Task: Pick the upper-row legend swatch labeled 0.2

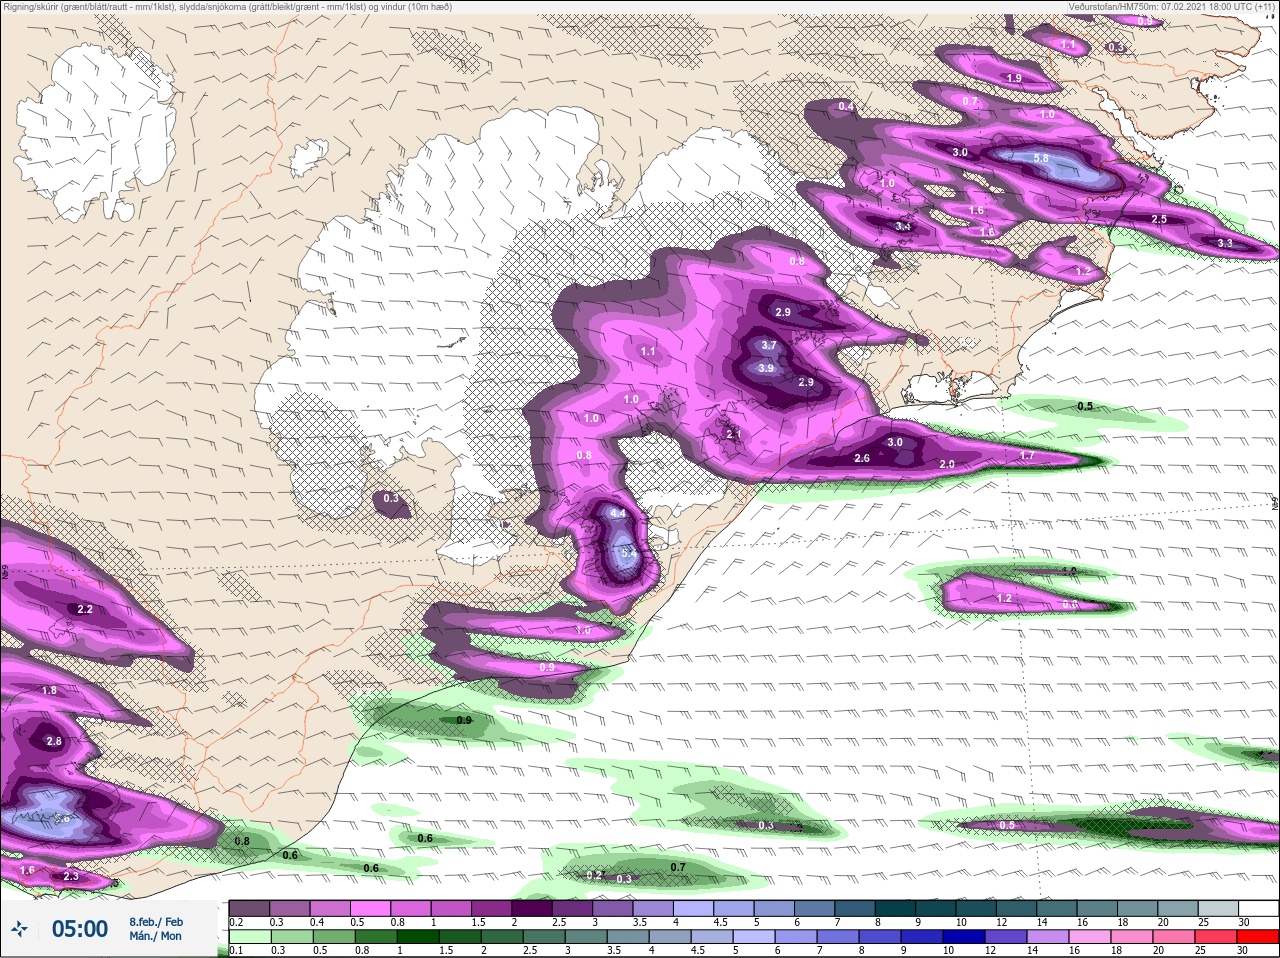Action: 249,908
